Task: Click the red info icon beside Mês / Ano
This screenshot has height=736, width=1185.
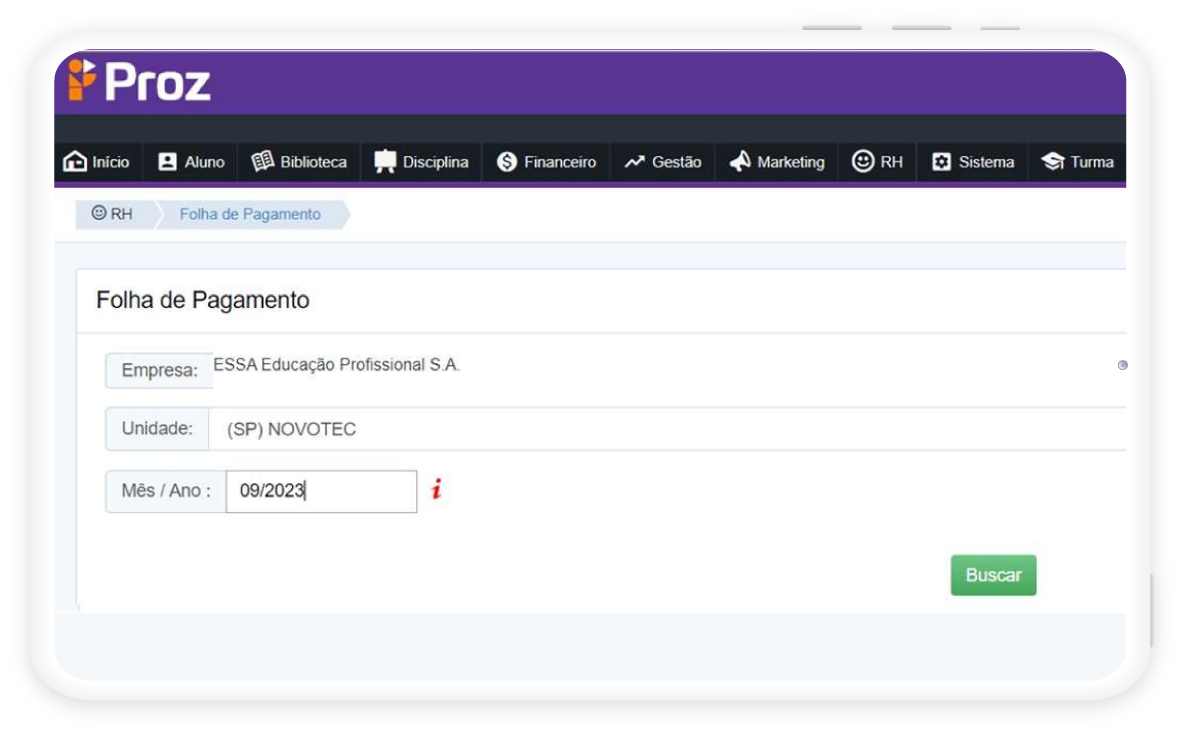Action: pyautogui.click(x=436, y=490)
